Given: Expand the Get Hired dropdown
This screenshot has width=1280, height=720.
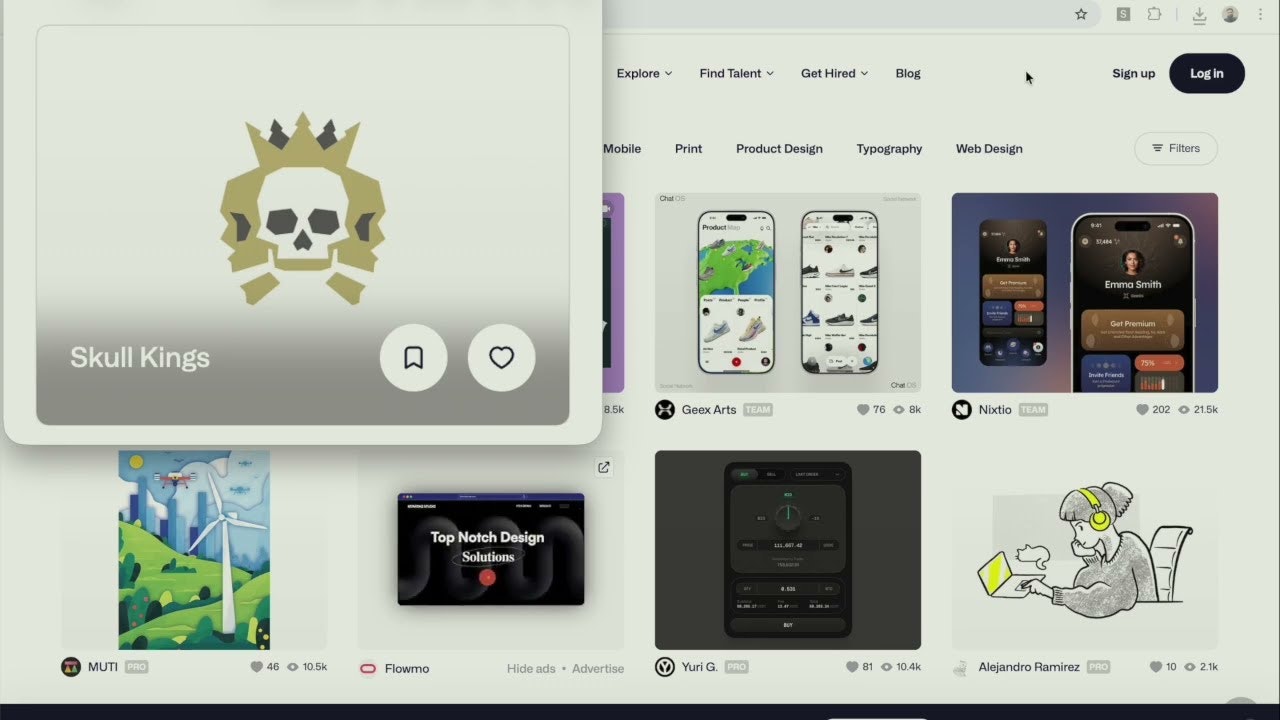Looking at the screenshot, I should tap(834, 73).
